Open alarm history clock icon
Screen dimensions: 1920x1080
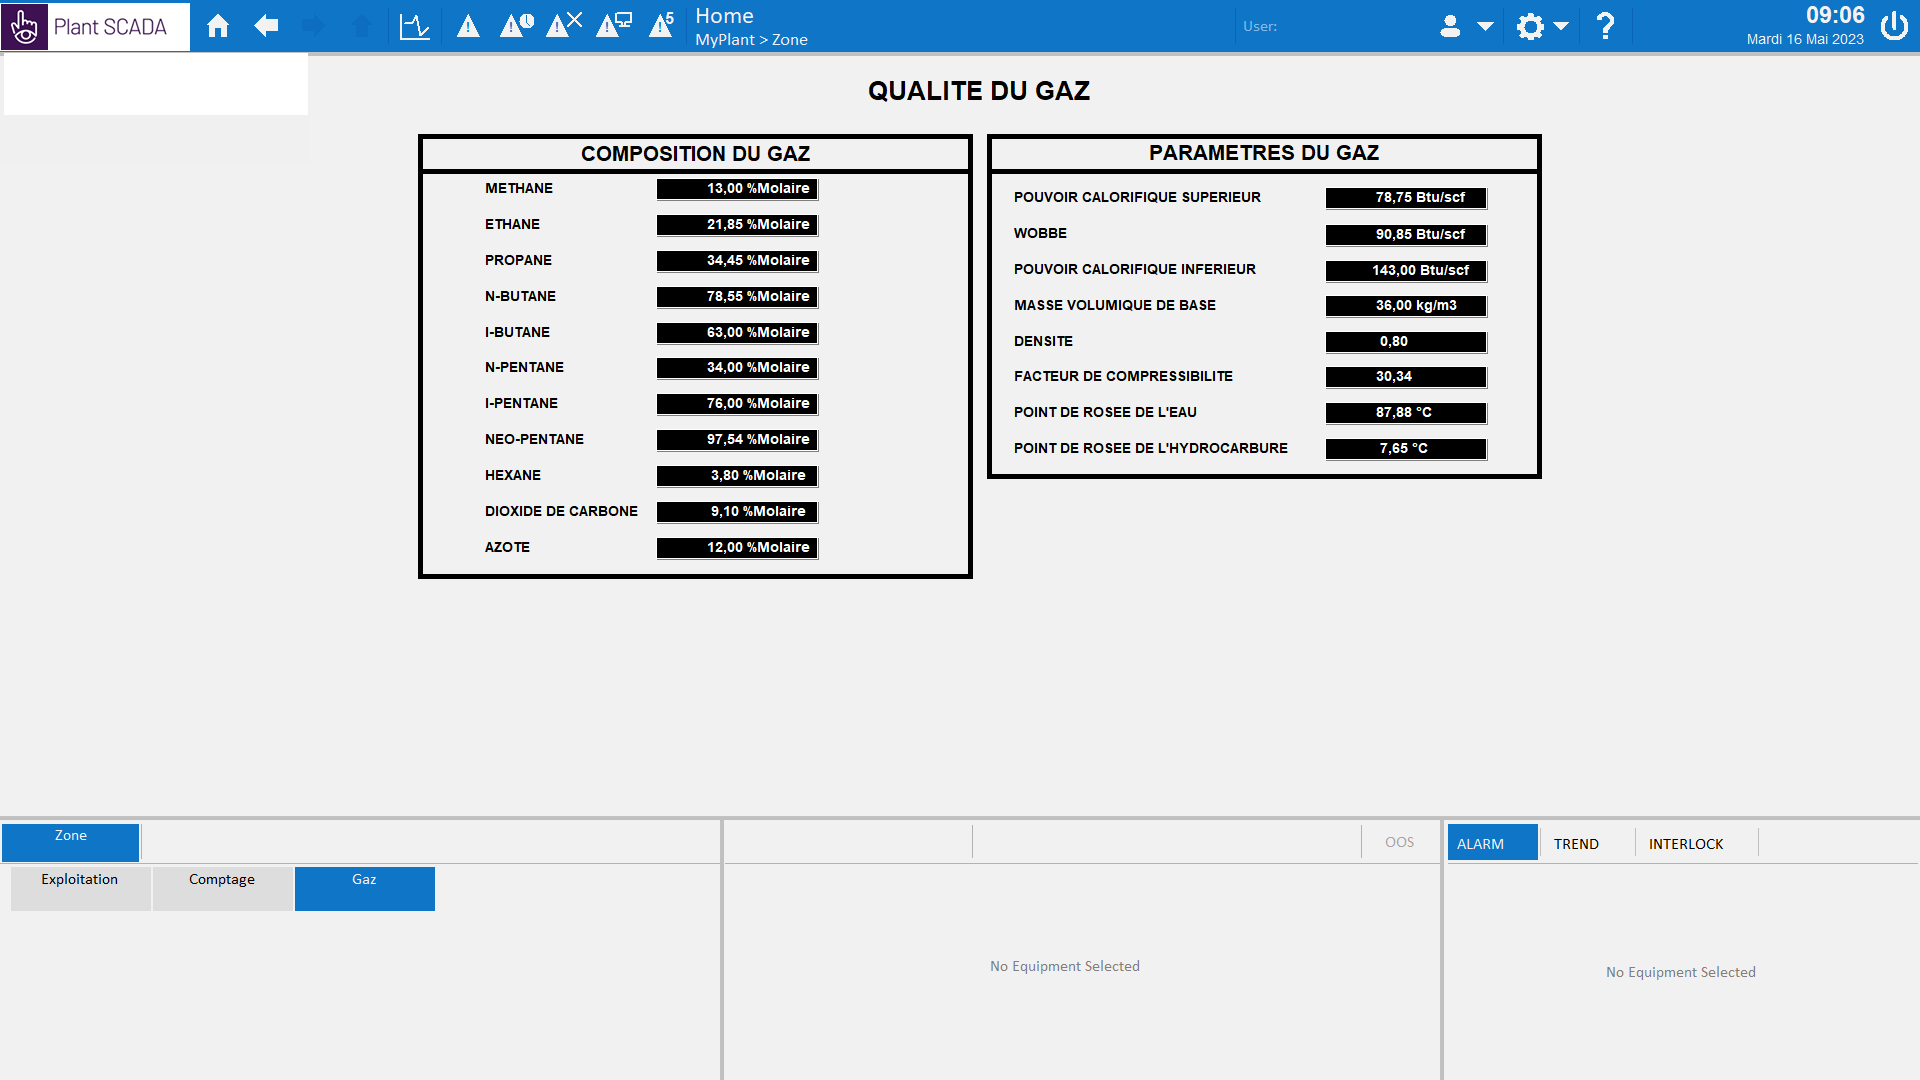(x=516, y=26)
